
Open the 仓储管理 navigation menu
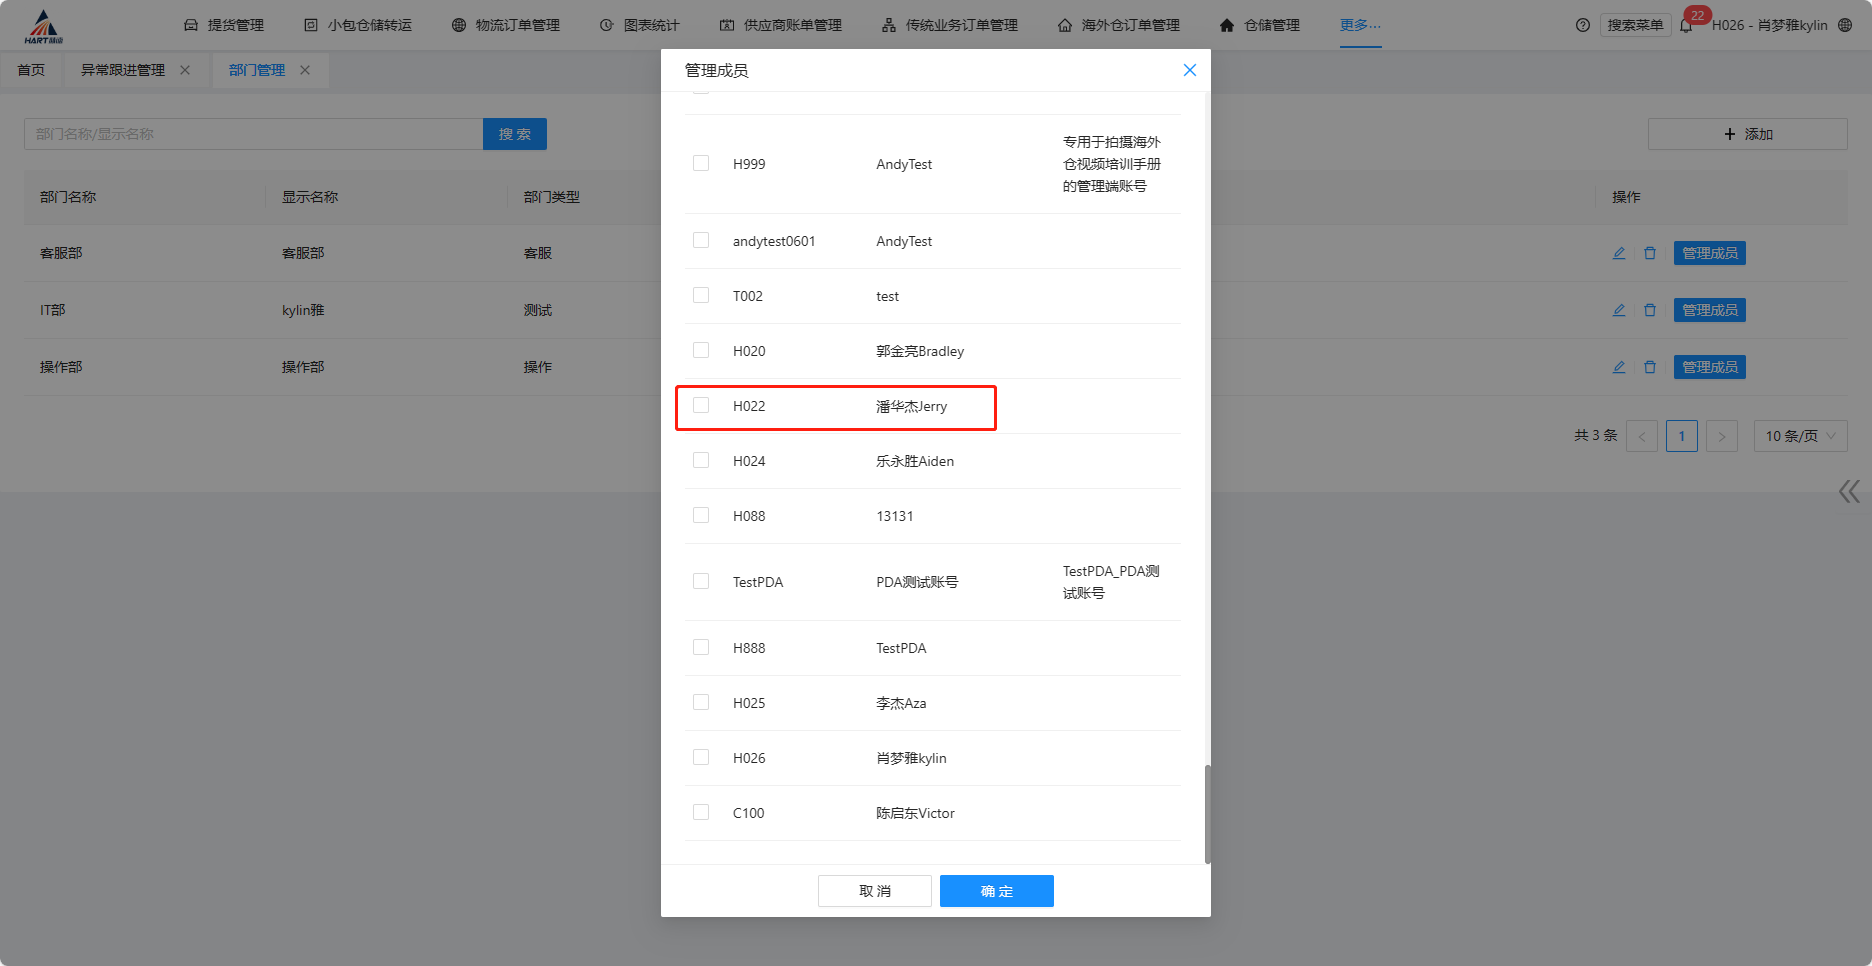click(1260, 25)
